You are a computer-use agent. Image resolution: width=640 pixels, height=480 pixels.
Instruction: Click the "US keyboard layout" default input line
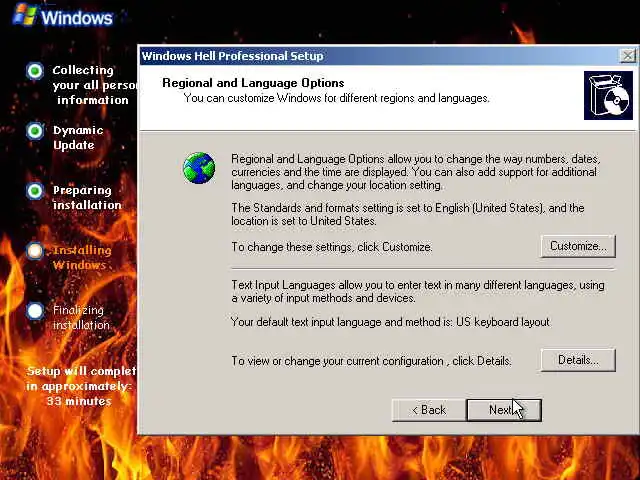390,322
